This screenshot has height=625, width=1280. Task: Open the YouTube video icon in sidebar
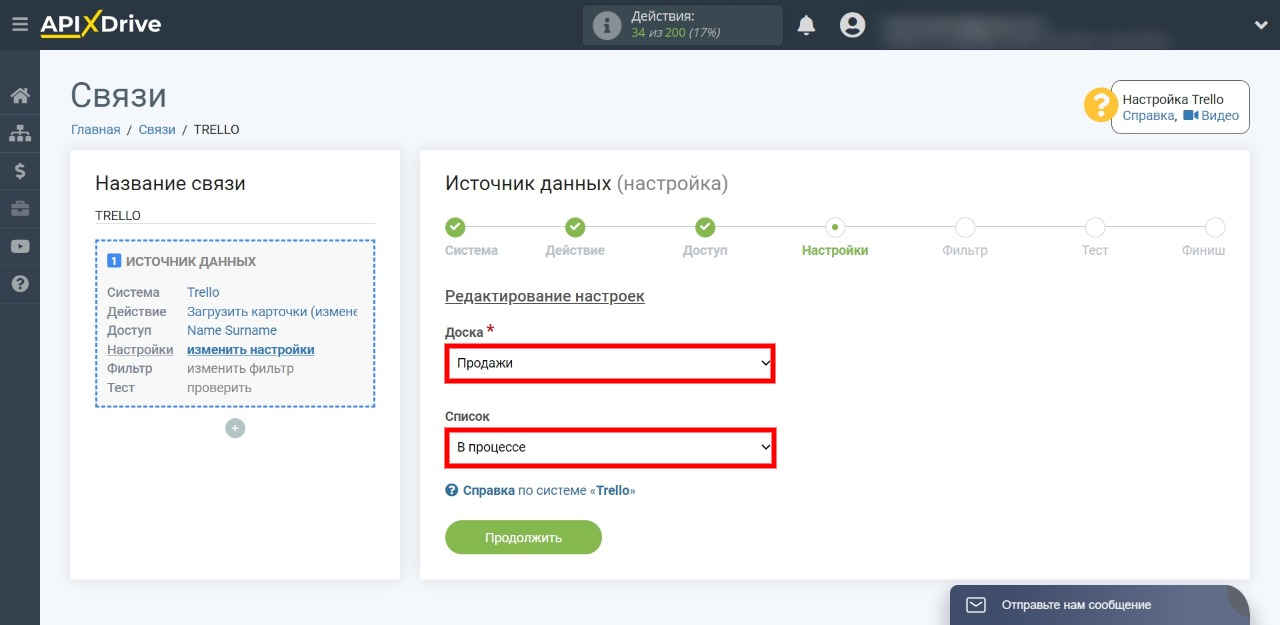point(20,246)
